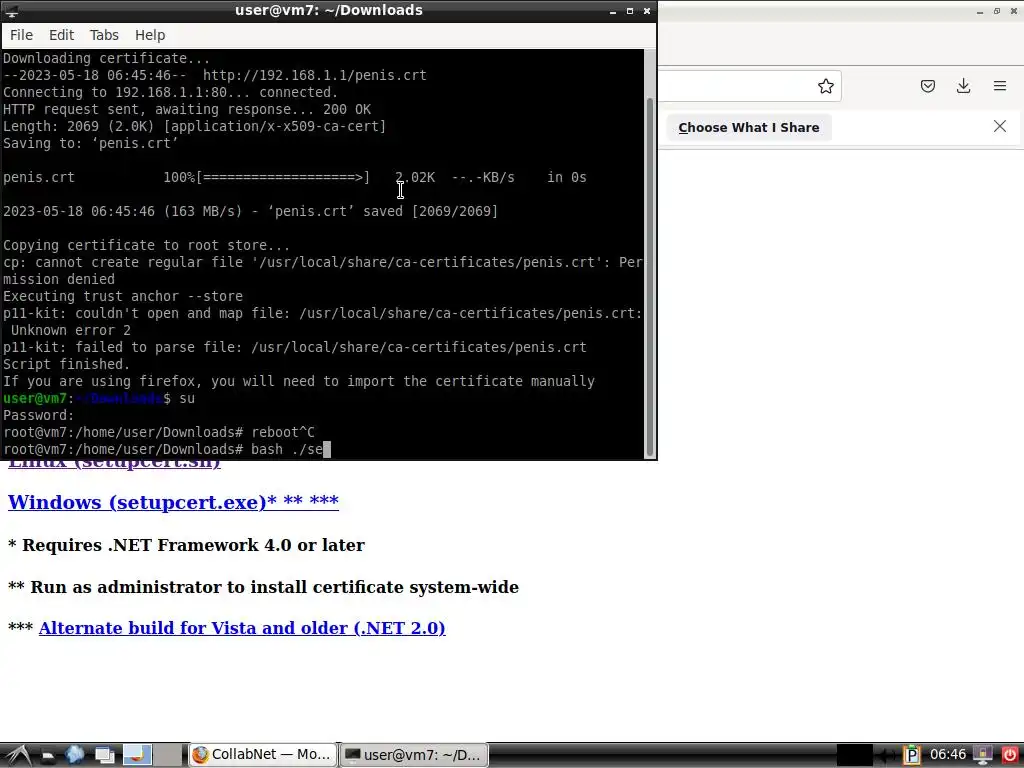The image size is (1024, 768).
Task: Close the terminal window
Action: click(647, 11)
